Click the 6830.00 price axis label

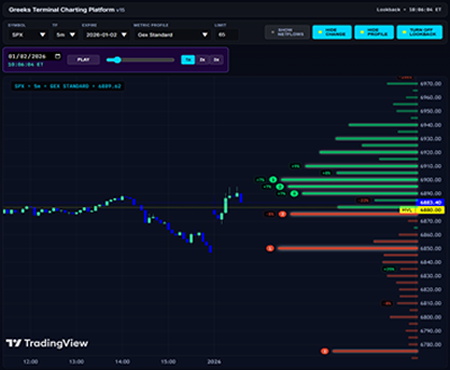pos(431,276)
